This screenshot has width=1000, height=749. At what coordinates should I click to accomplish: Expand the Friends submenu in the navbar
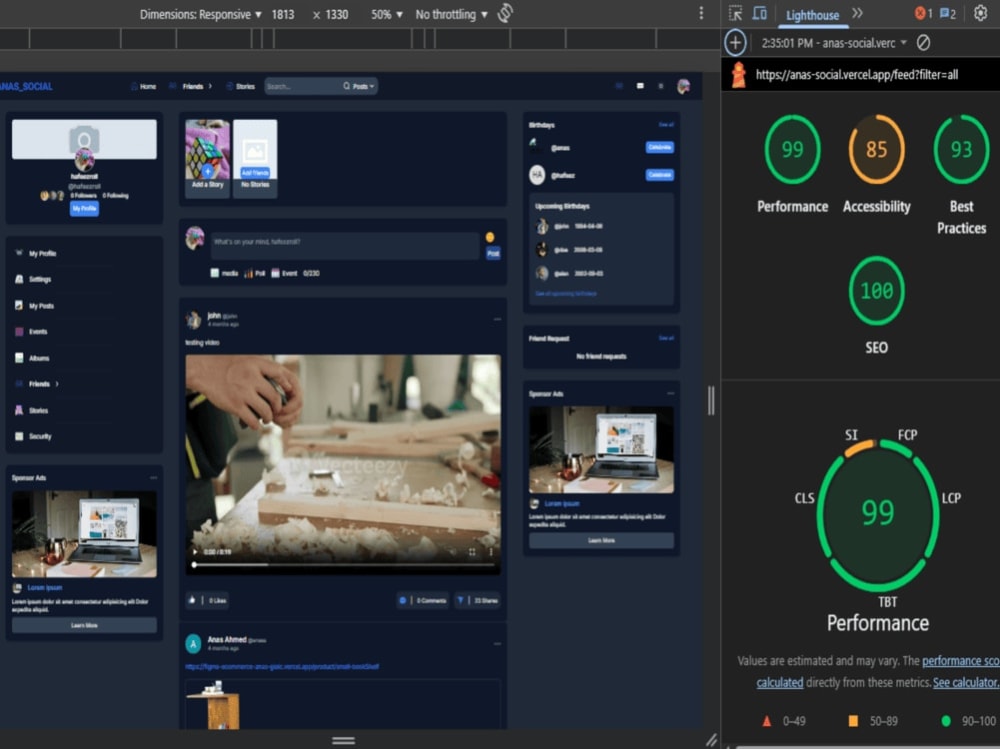click(x=210, y=86)
